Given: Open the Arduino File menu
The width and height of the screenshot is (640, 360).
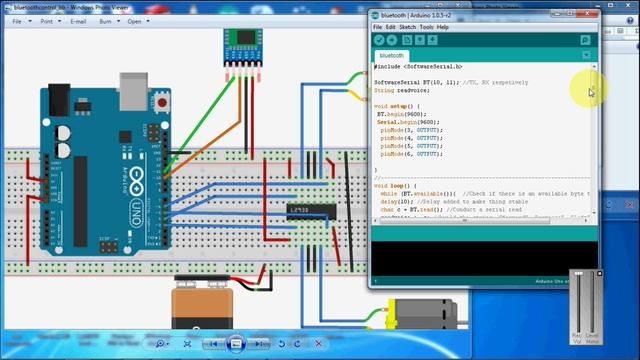Looking at the screenshot, I should (378, 27).
